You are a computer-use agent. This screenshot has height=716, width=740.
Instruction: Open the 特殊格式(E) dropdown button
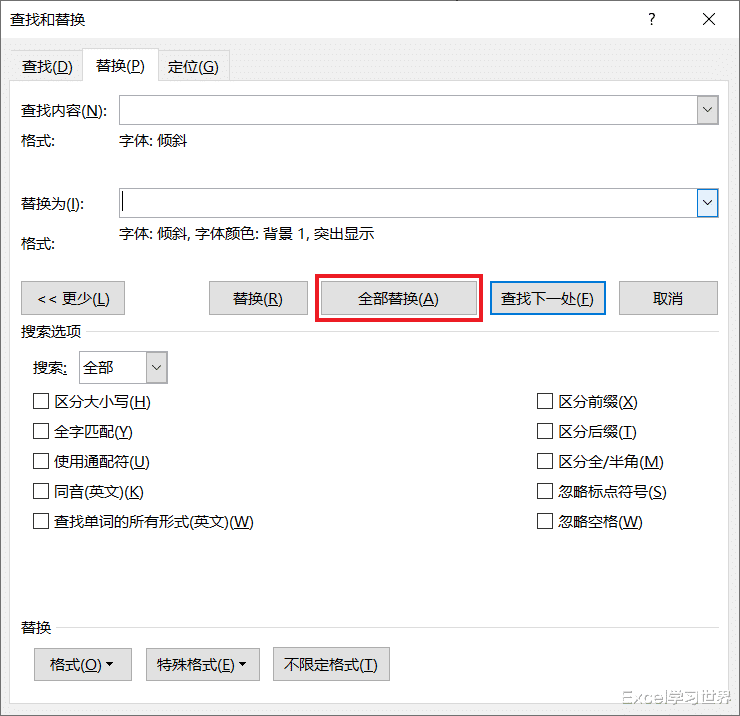click(x=203, y=665)
